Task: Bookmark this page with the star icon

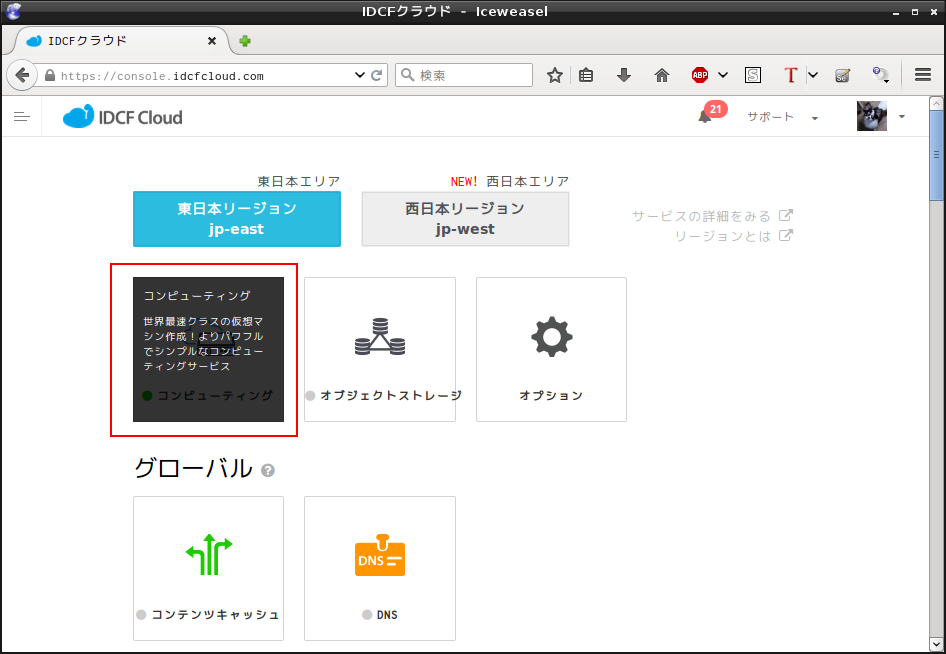Action: pyautogui.click(x=554, y=75)
